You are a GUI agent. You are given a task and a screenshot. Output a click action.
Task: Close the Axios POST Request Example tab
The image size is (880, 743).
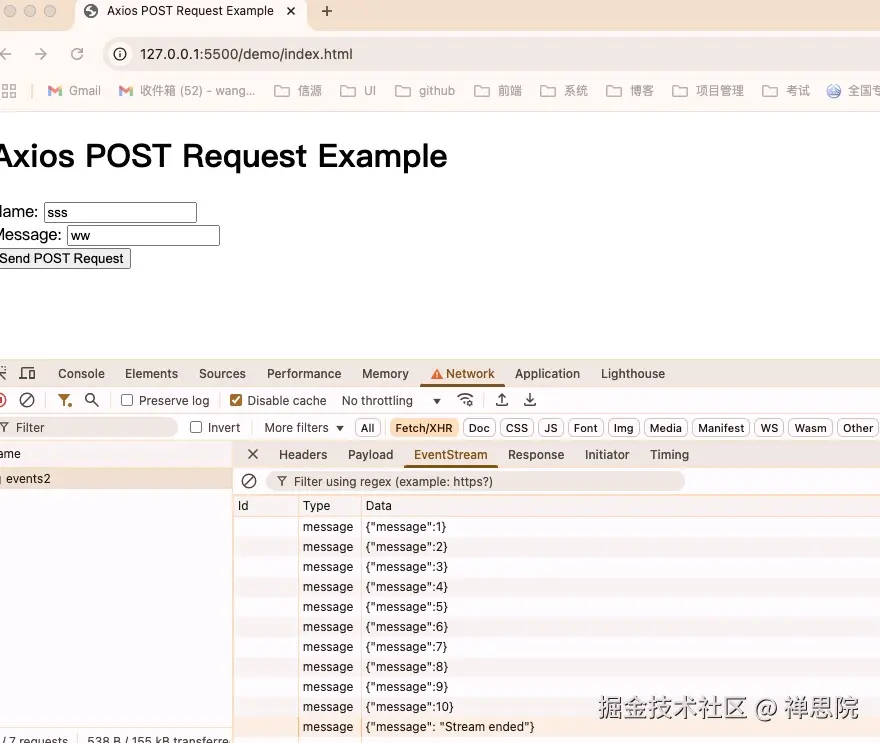pos(291,11)
